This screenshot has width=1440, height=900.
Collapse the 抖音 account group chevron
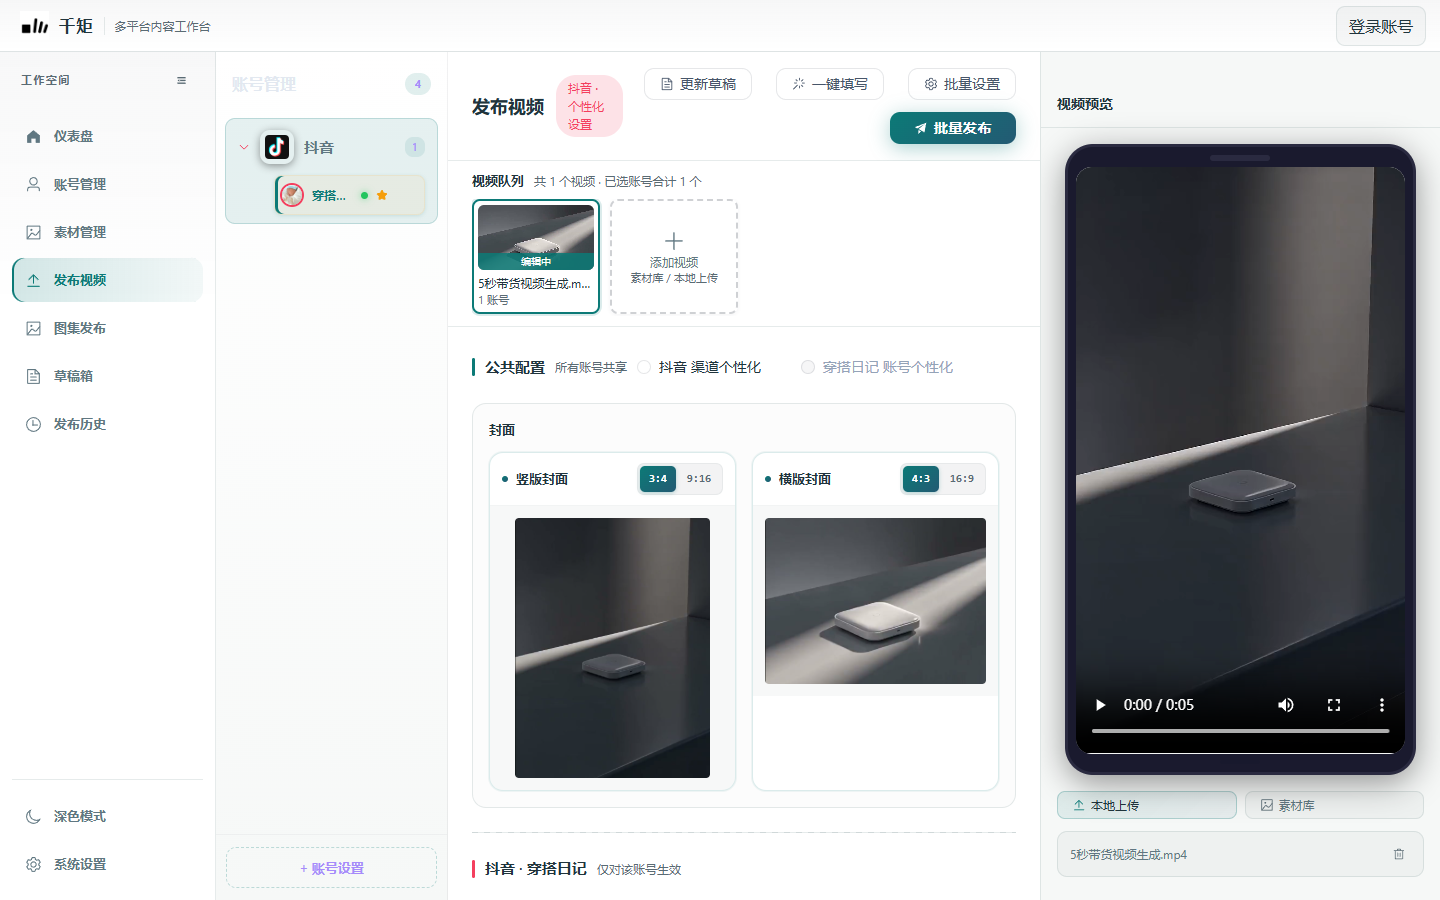coord(244,147)
